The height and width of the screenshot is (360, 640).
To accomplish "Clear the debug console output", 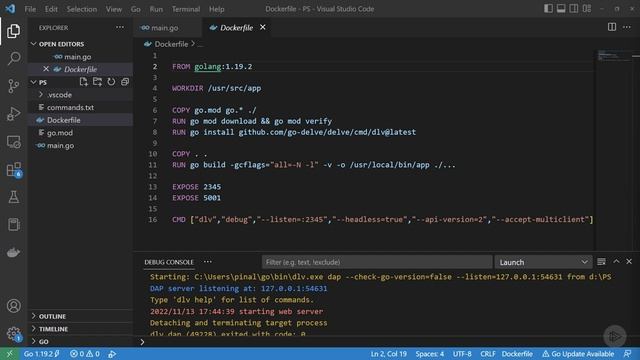I will [x=601, y=262].
